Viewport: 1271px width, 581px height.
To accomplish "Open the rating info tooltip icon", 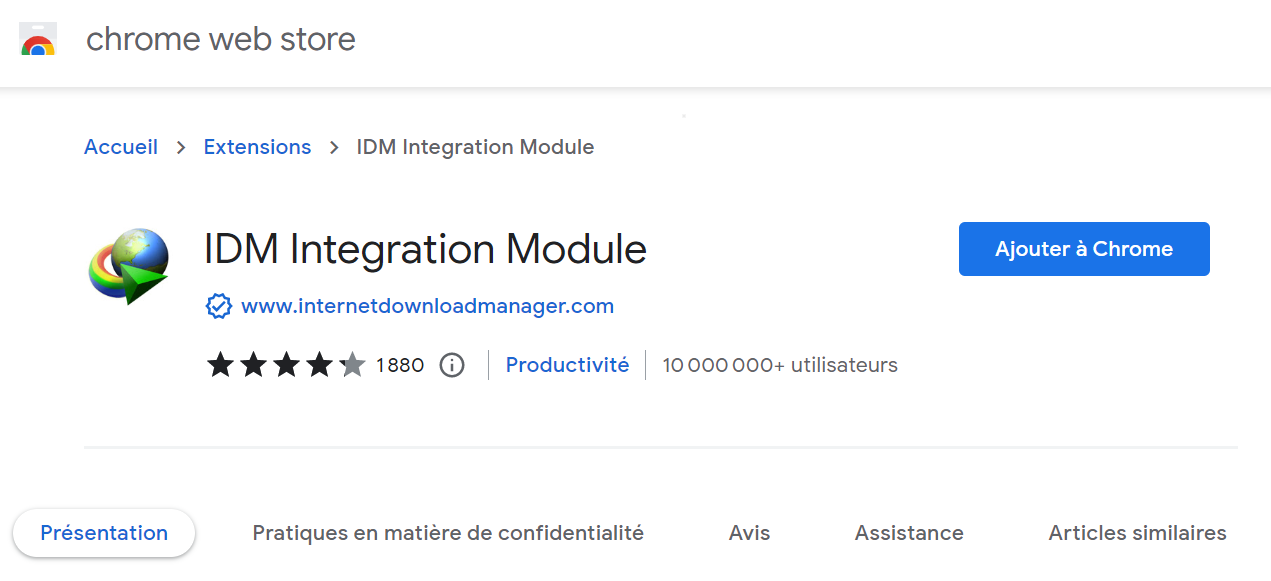I will point(451,365).
